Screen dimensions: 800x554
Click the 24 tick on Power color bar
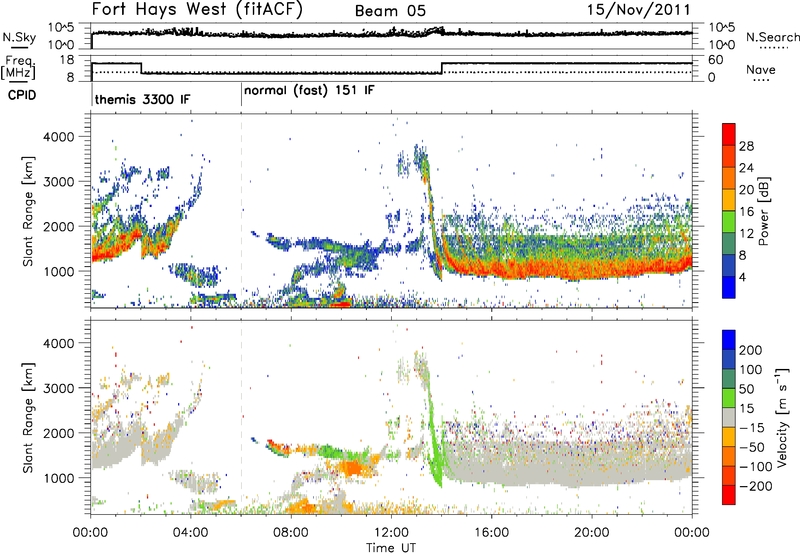click(746, 168)
